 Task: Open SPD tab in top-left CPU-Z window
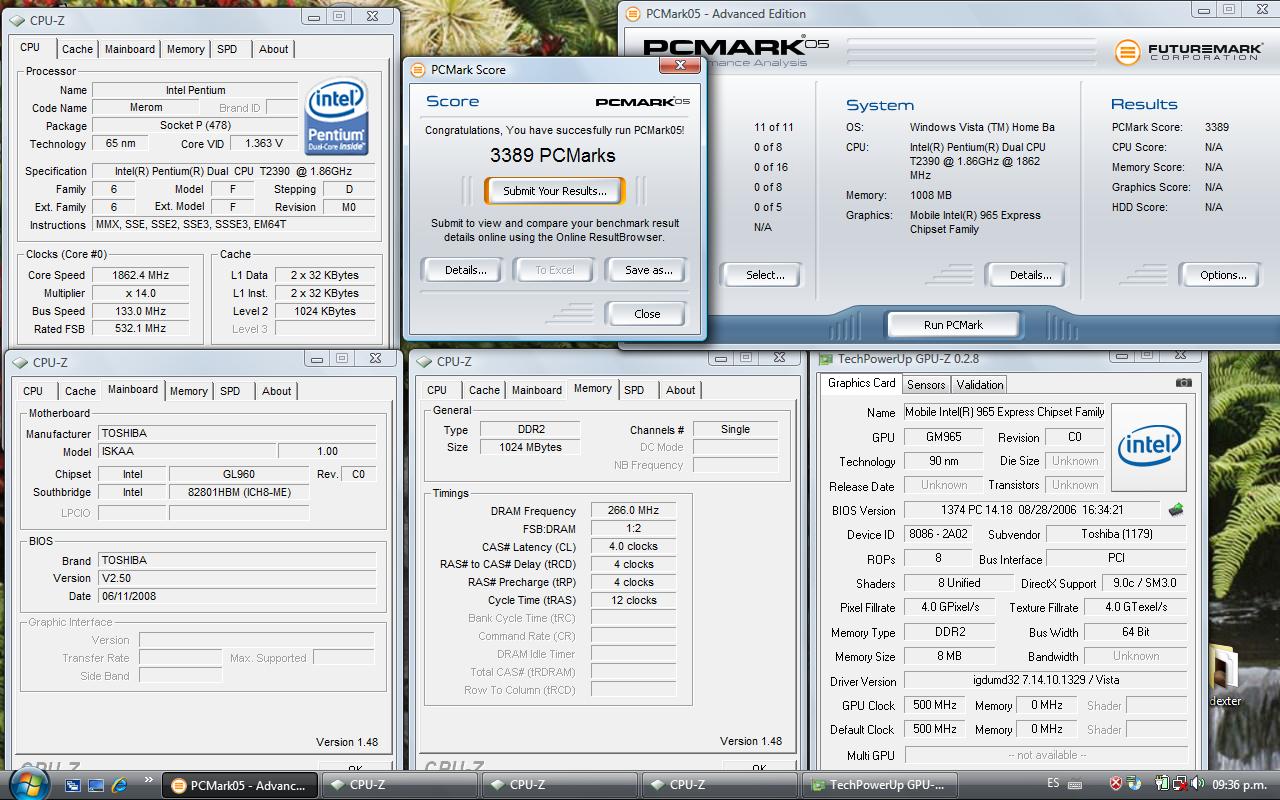point(227,49)
